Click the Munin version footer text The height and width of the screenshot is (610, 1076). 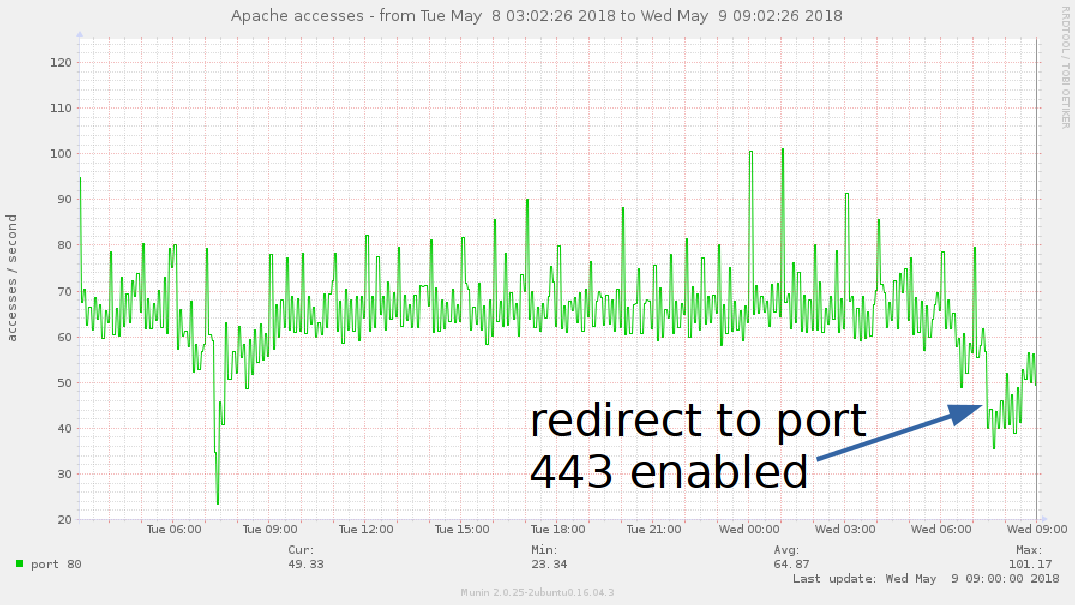tap(537, 593)
